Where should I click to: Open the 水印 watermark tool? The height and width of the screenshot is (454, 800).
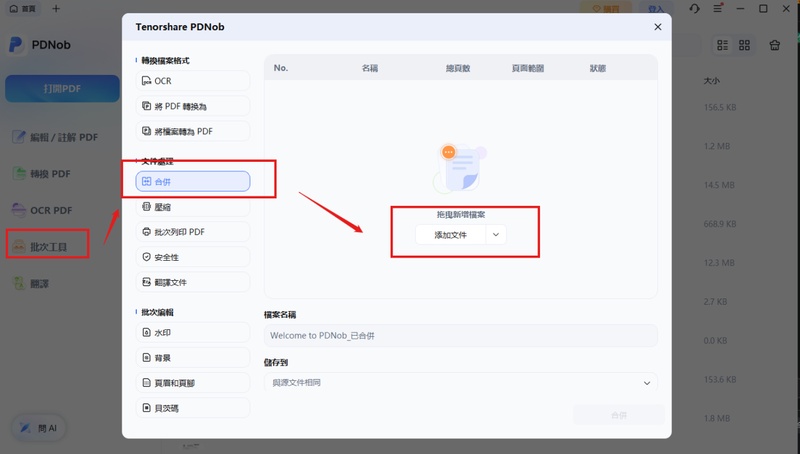(193, 333)
